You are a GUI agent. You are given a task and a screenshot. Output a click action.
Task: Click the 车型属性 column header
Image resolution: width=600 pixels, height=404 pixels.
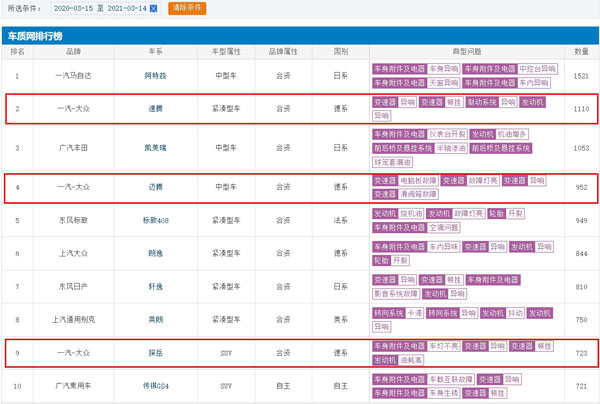(226, 52)
